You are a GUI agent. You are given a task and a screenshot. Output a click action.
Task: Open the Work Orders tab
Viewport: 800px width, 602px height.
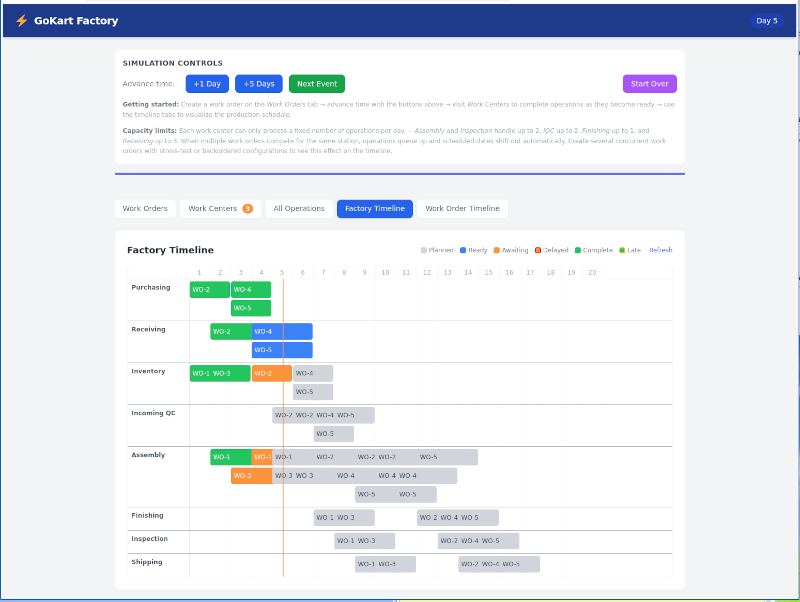tap(145, 209)
